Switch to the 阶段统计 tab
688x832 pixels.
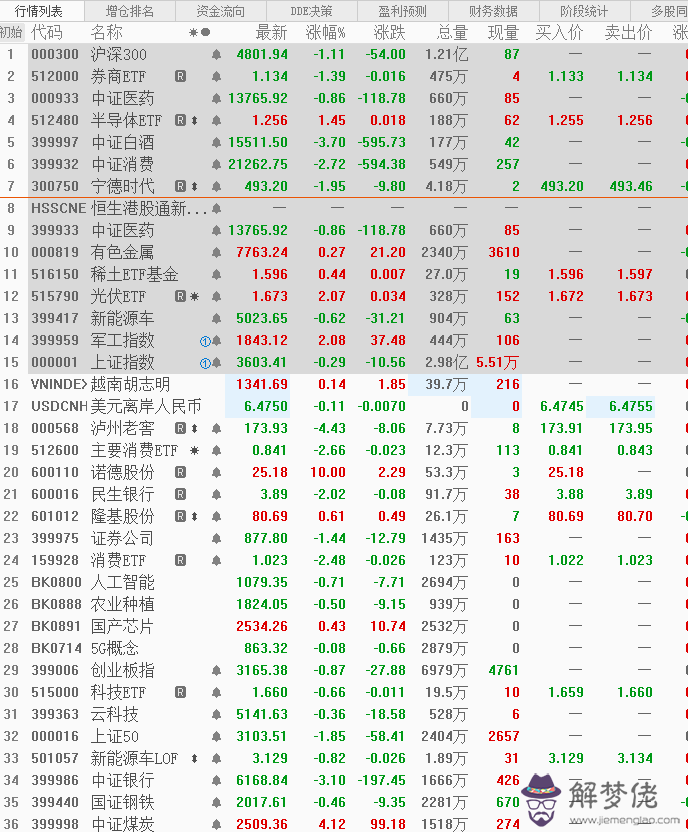tap(584, 11)
